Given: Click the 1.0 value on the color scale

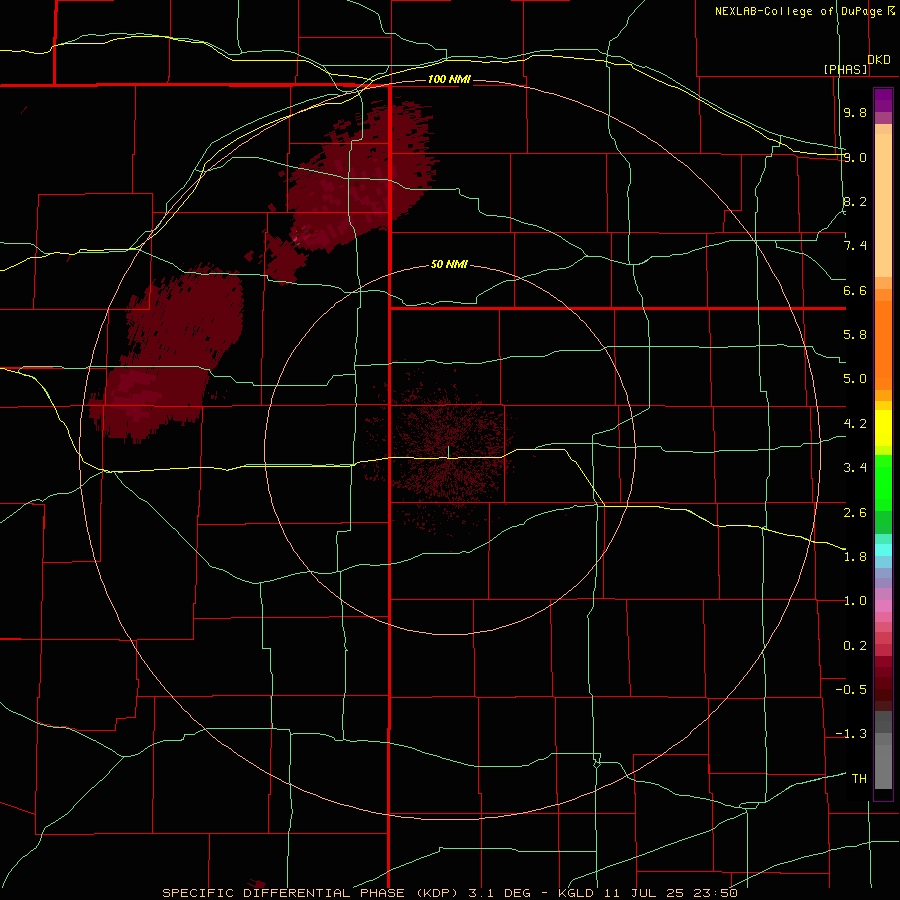Looking at the screenshot, I should (855, 601).
